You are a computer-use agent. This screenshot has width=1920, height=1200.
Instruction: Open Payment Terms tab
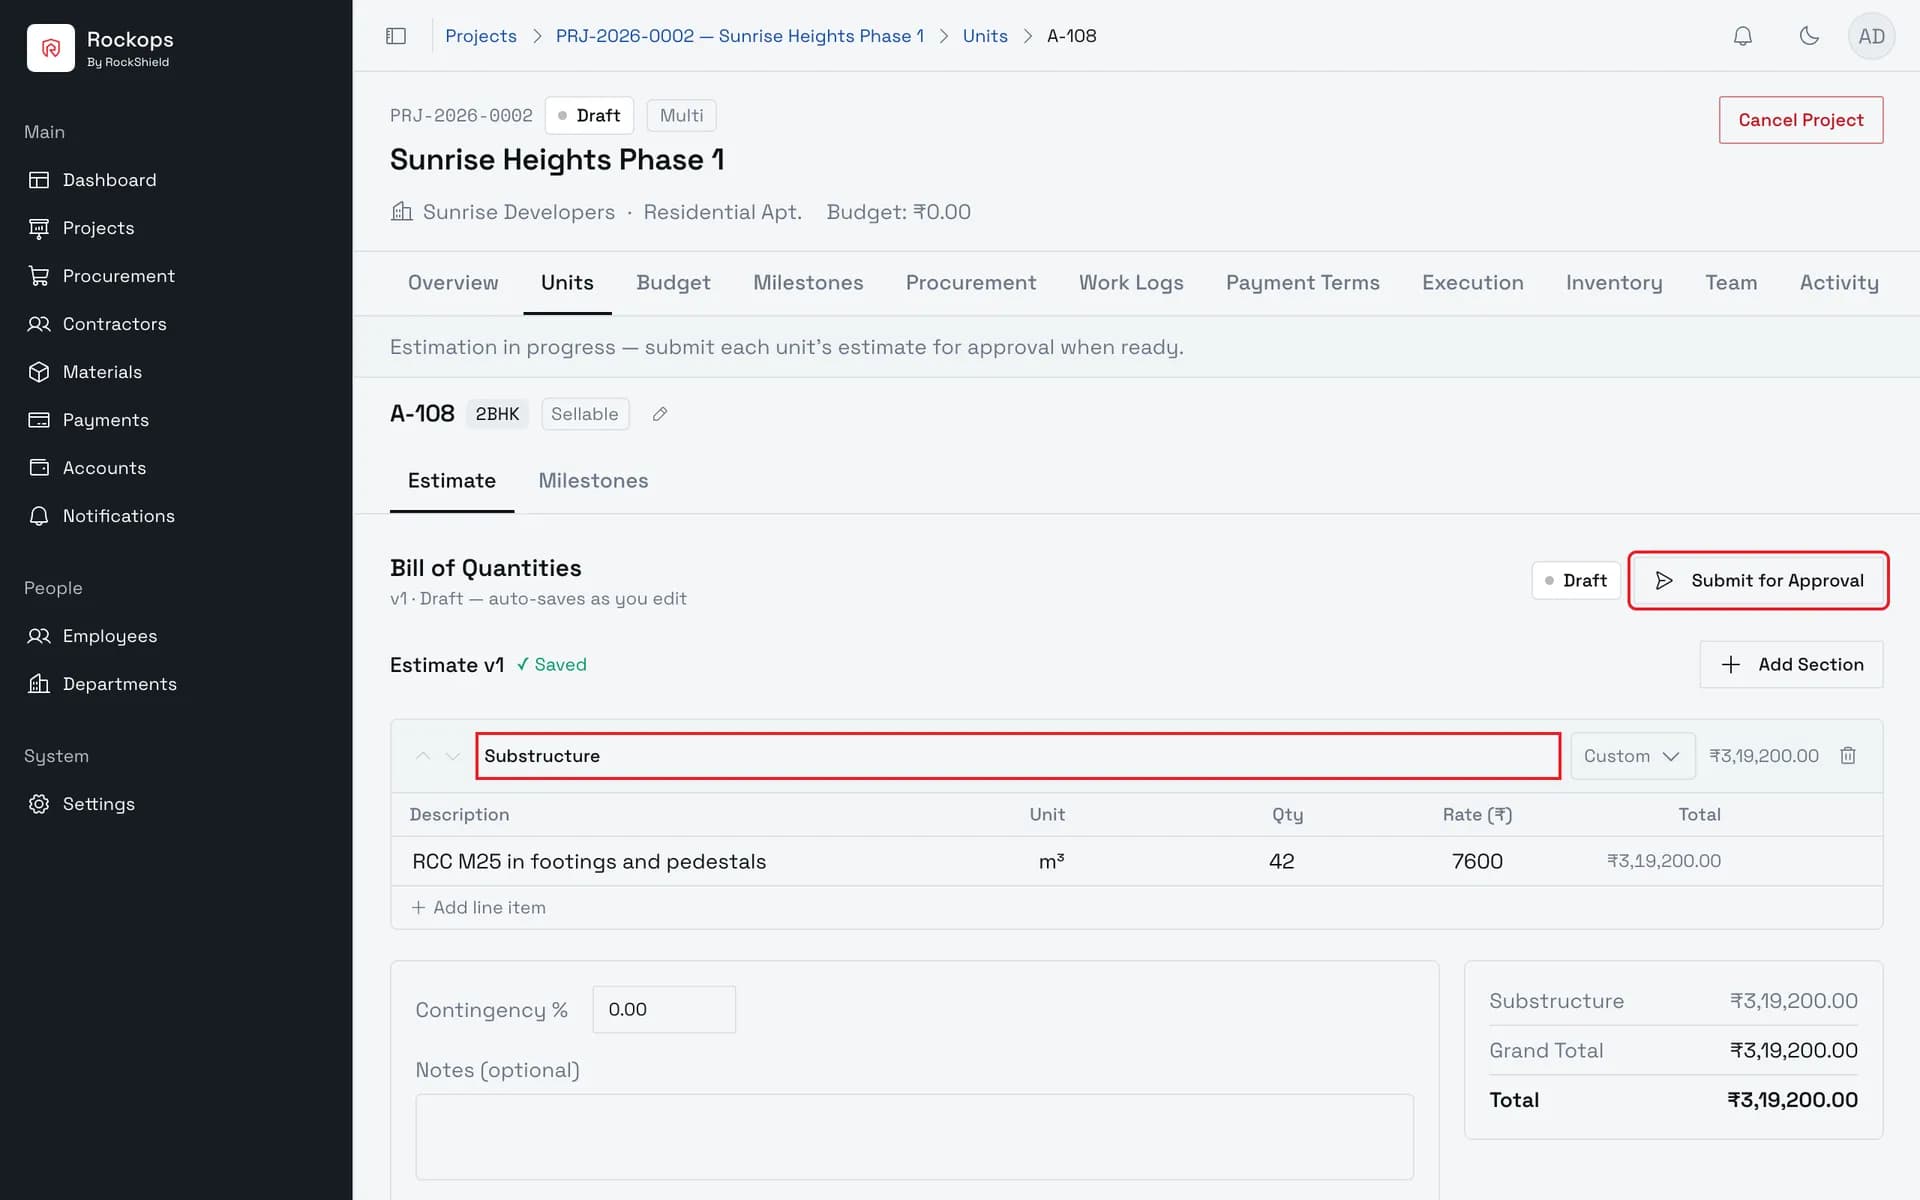coord(1303,283)
